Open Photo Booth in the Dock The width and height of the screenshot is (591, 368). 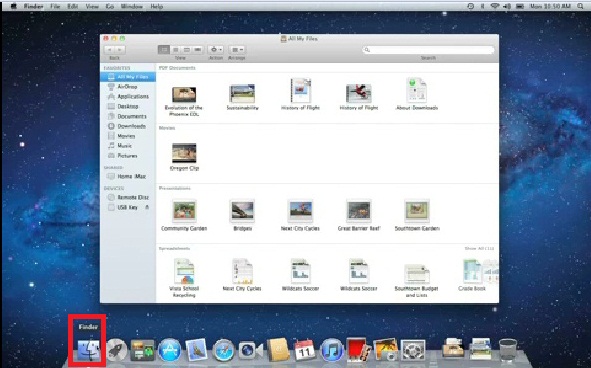click(x=357, y=350)
